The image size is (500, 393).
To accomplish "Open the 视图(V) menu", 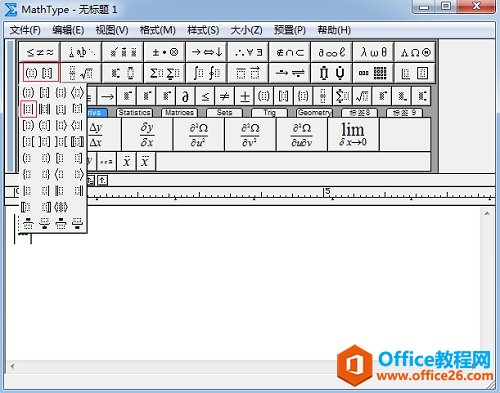I will click(x=112, y=30).
